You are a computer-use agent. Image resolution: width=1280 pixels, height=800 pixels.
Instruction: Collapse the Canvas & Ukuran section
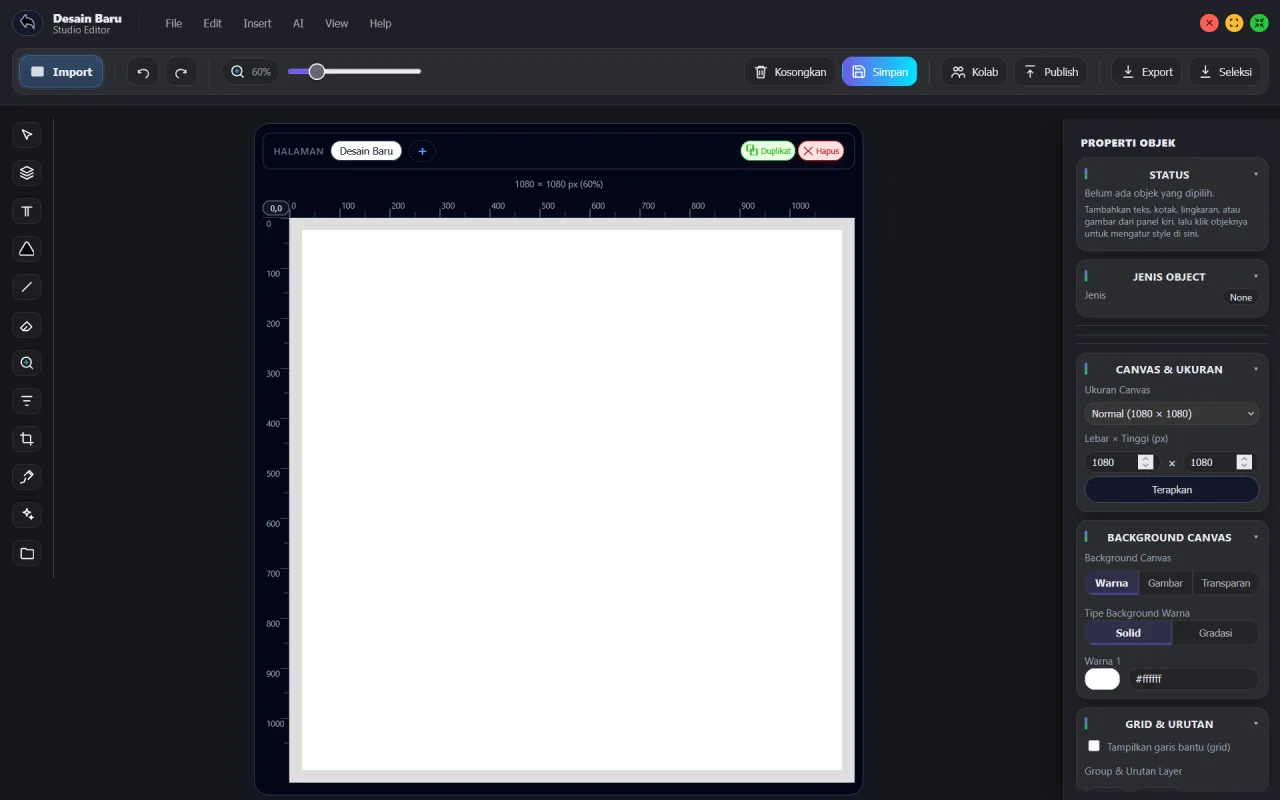[1256, 370]
